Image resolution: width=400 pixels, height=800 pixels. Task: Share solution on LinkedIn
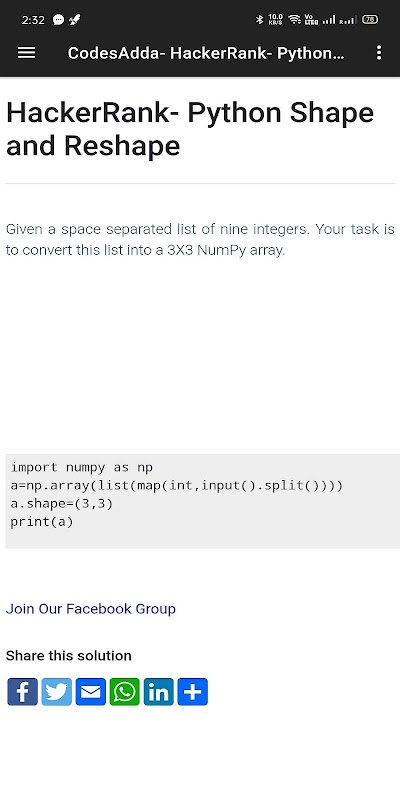pos(159,692)
